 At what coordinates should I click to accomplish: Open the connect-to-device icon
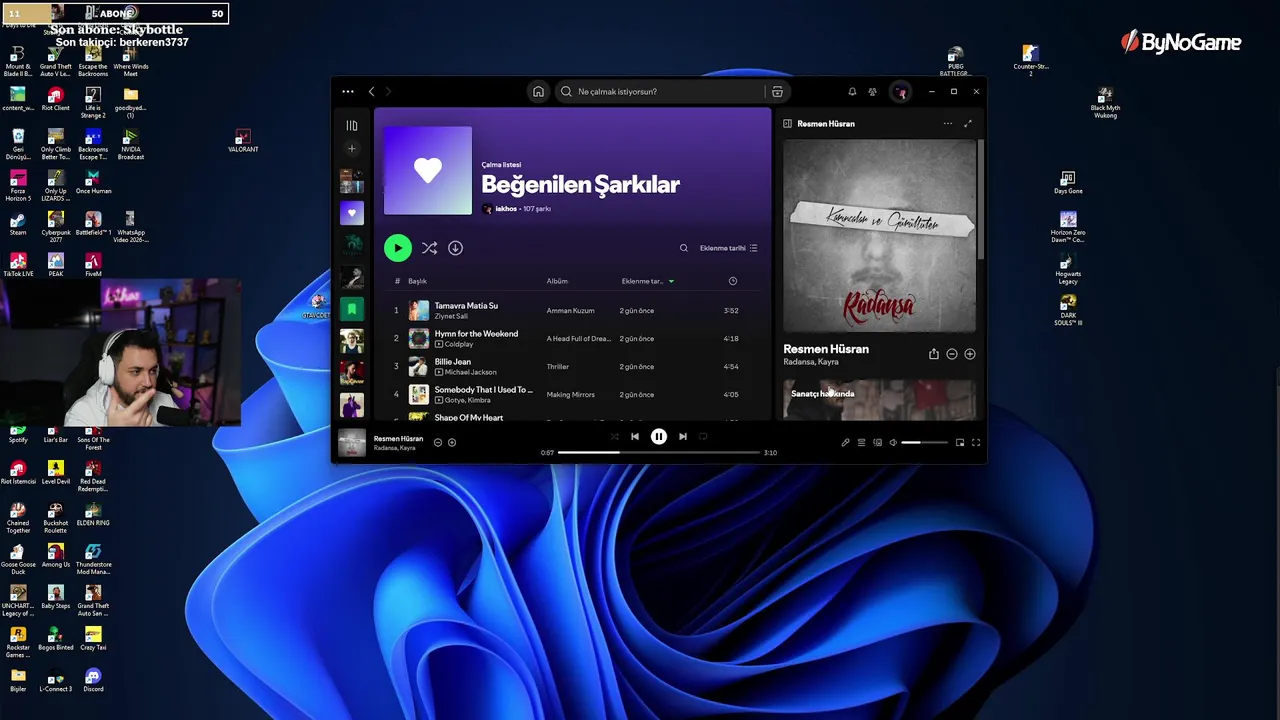click(877, 442)
